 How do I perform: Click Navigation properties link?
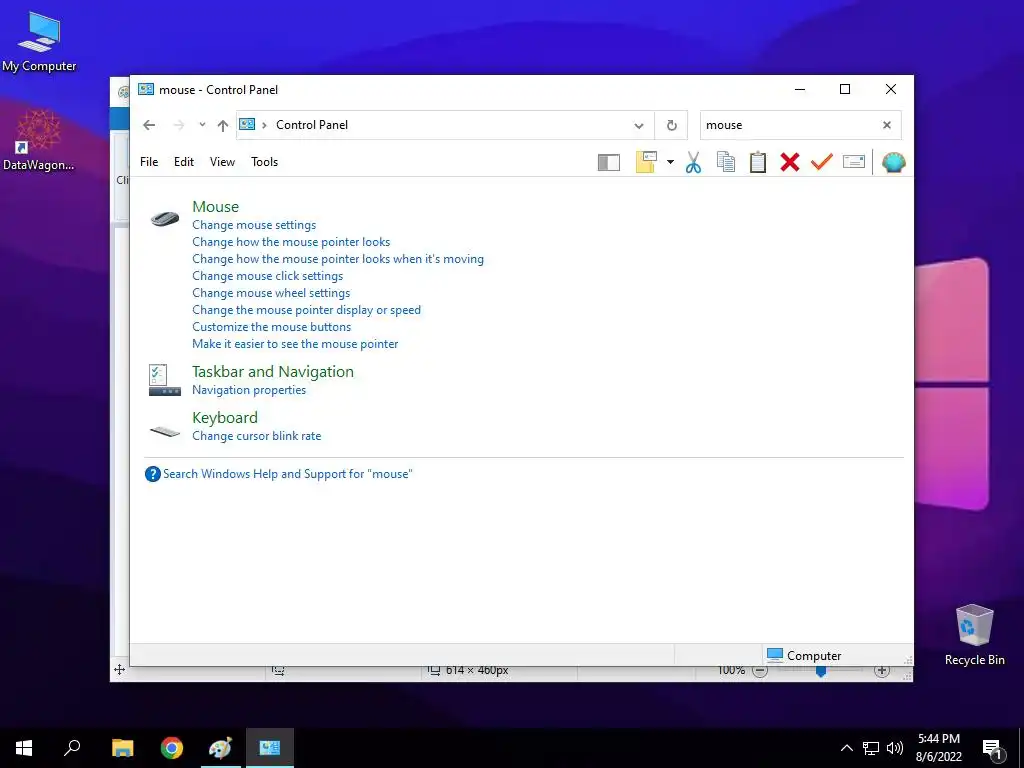click(x=249, y=390)
